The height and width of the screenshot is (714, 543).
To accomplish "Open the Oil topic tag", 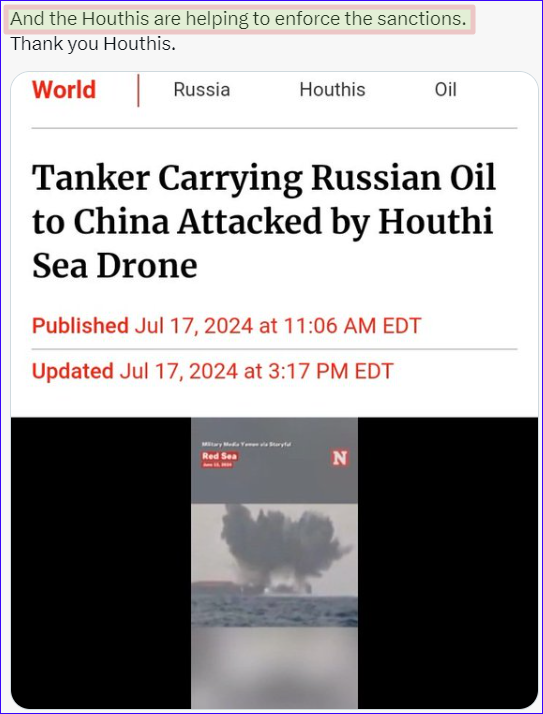I will click(446, 89).
